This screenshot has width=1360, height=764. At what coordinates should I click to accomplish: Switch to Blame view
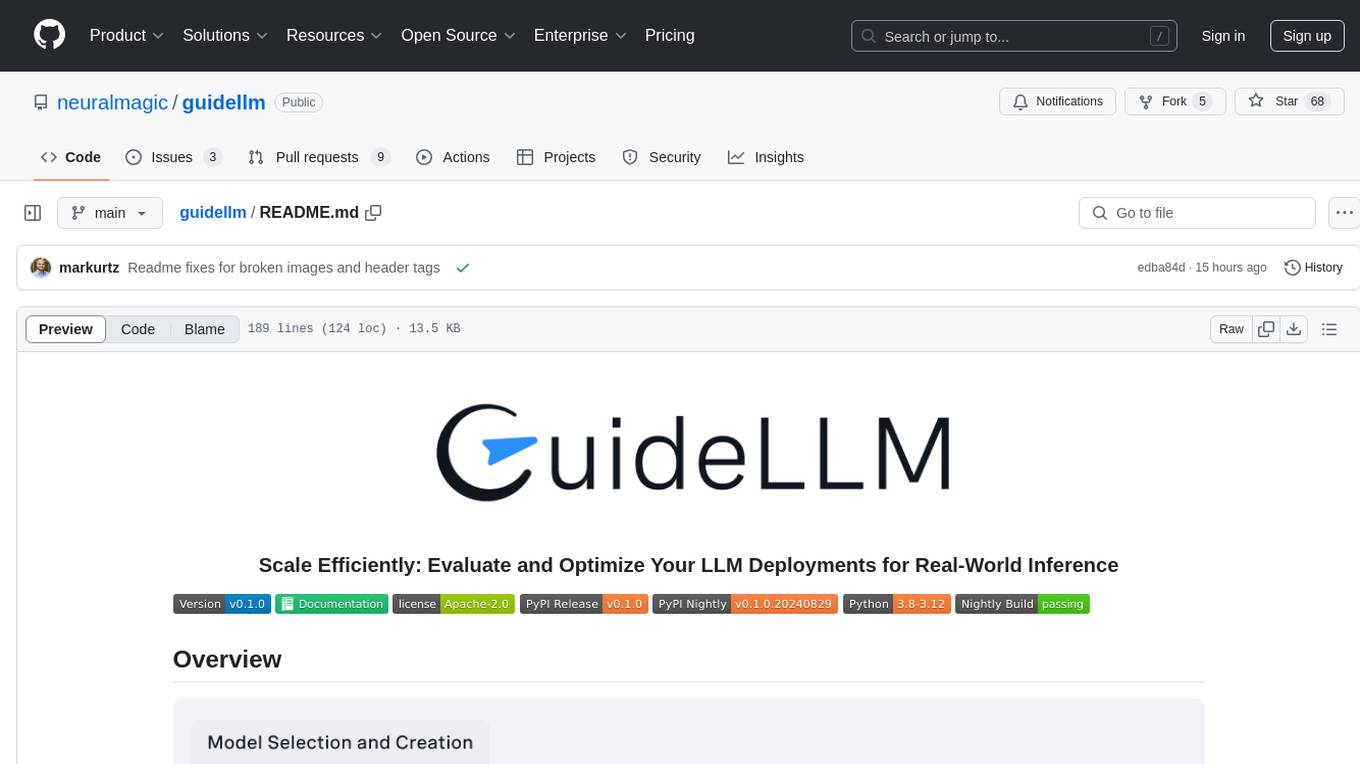tap(205, 329)
